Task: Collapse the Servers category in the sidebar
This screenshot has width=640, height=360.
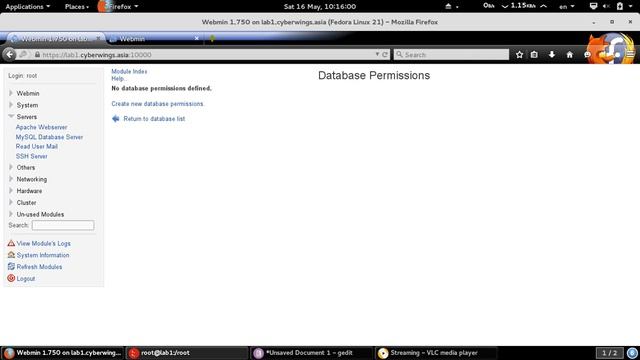Action: pyautogui.click(x=11, y=117)
